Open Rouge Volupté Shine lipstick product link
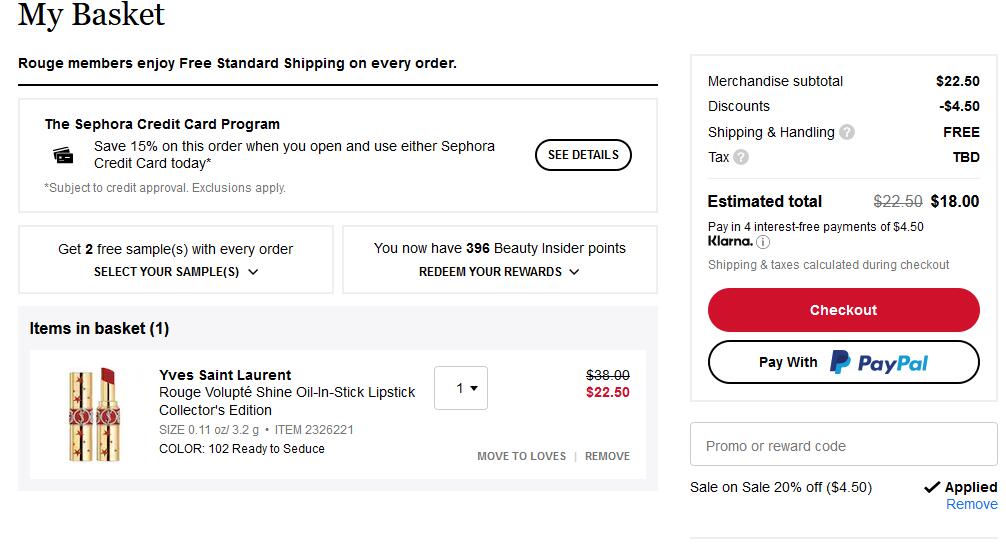Viewport: 1006px width, 545px height. coord(287,401)
